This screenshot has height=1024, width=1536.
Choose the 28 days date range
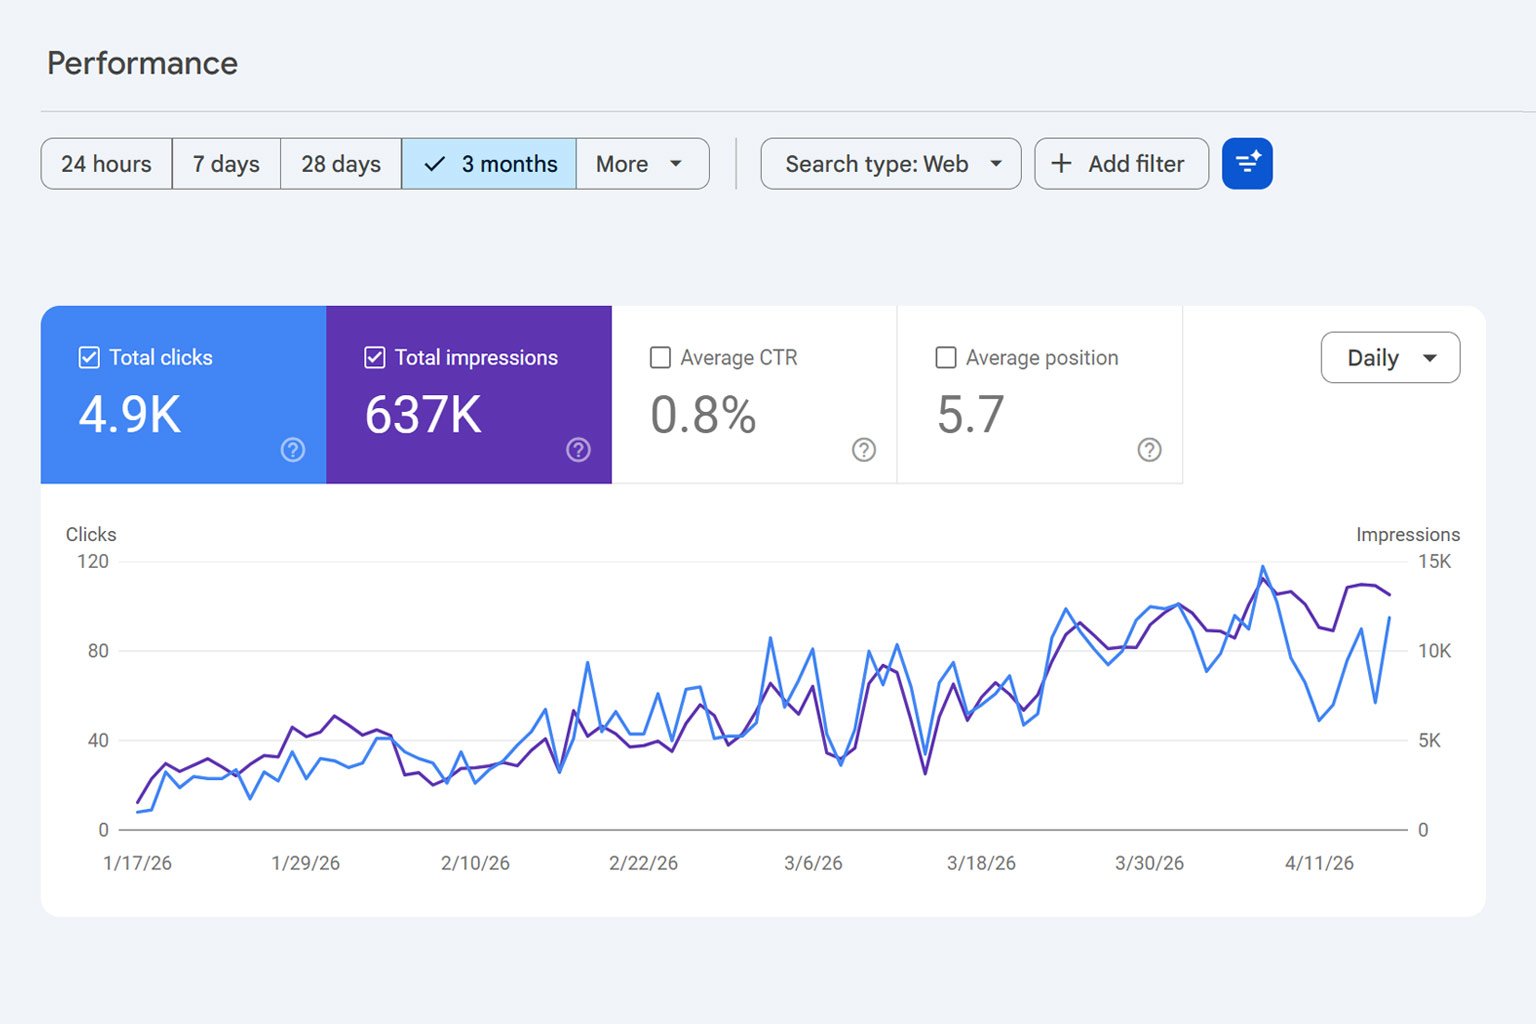(341, 163)
